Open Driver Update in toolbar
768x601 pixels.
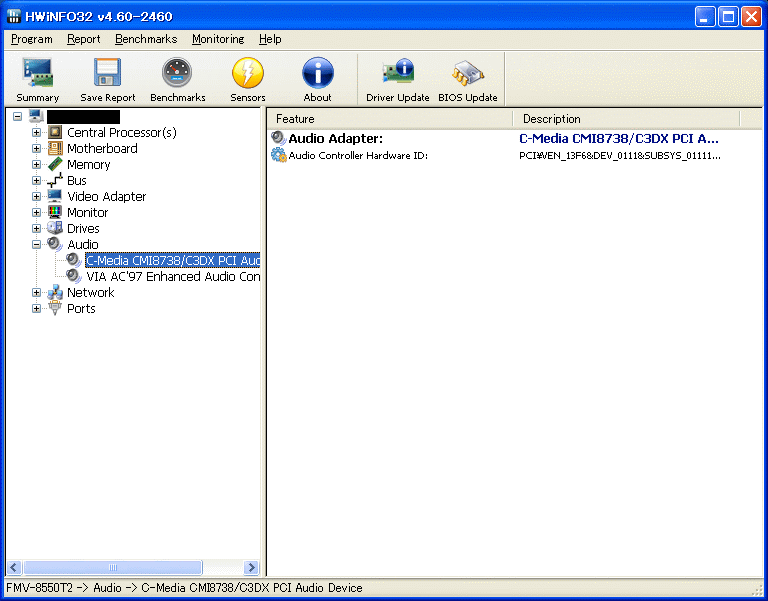point(397,74)
